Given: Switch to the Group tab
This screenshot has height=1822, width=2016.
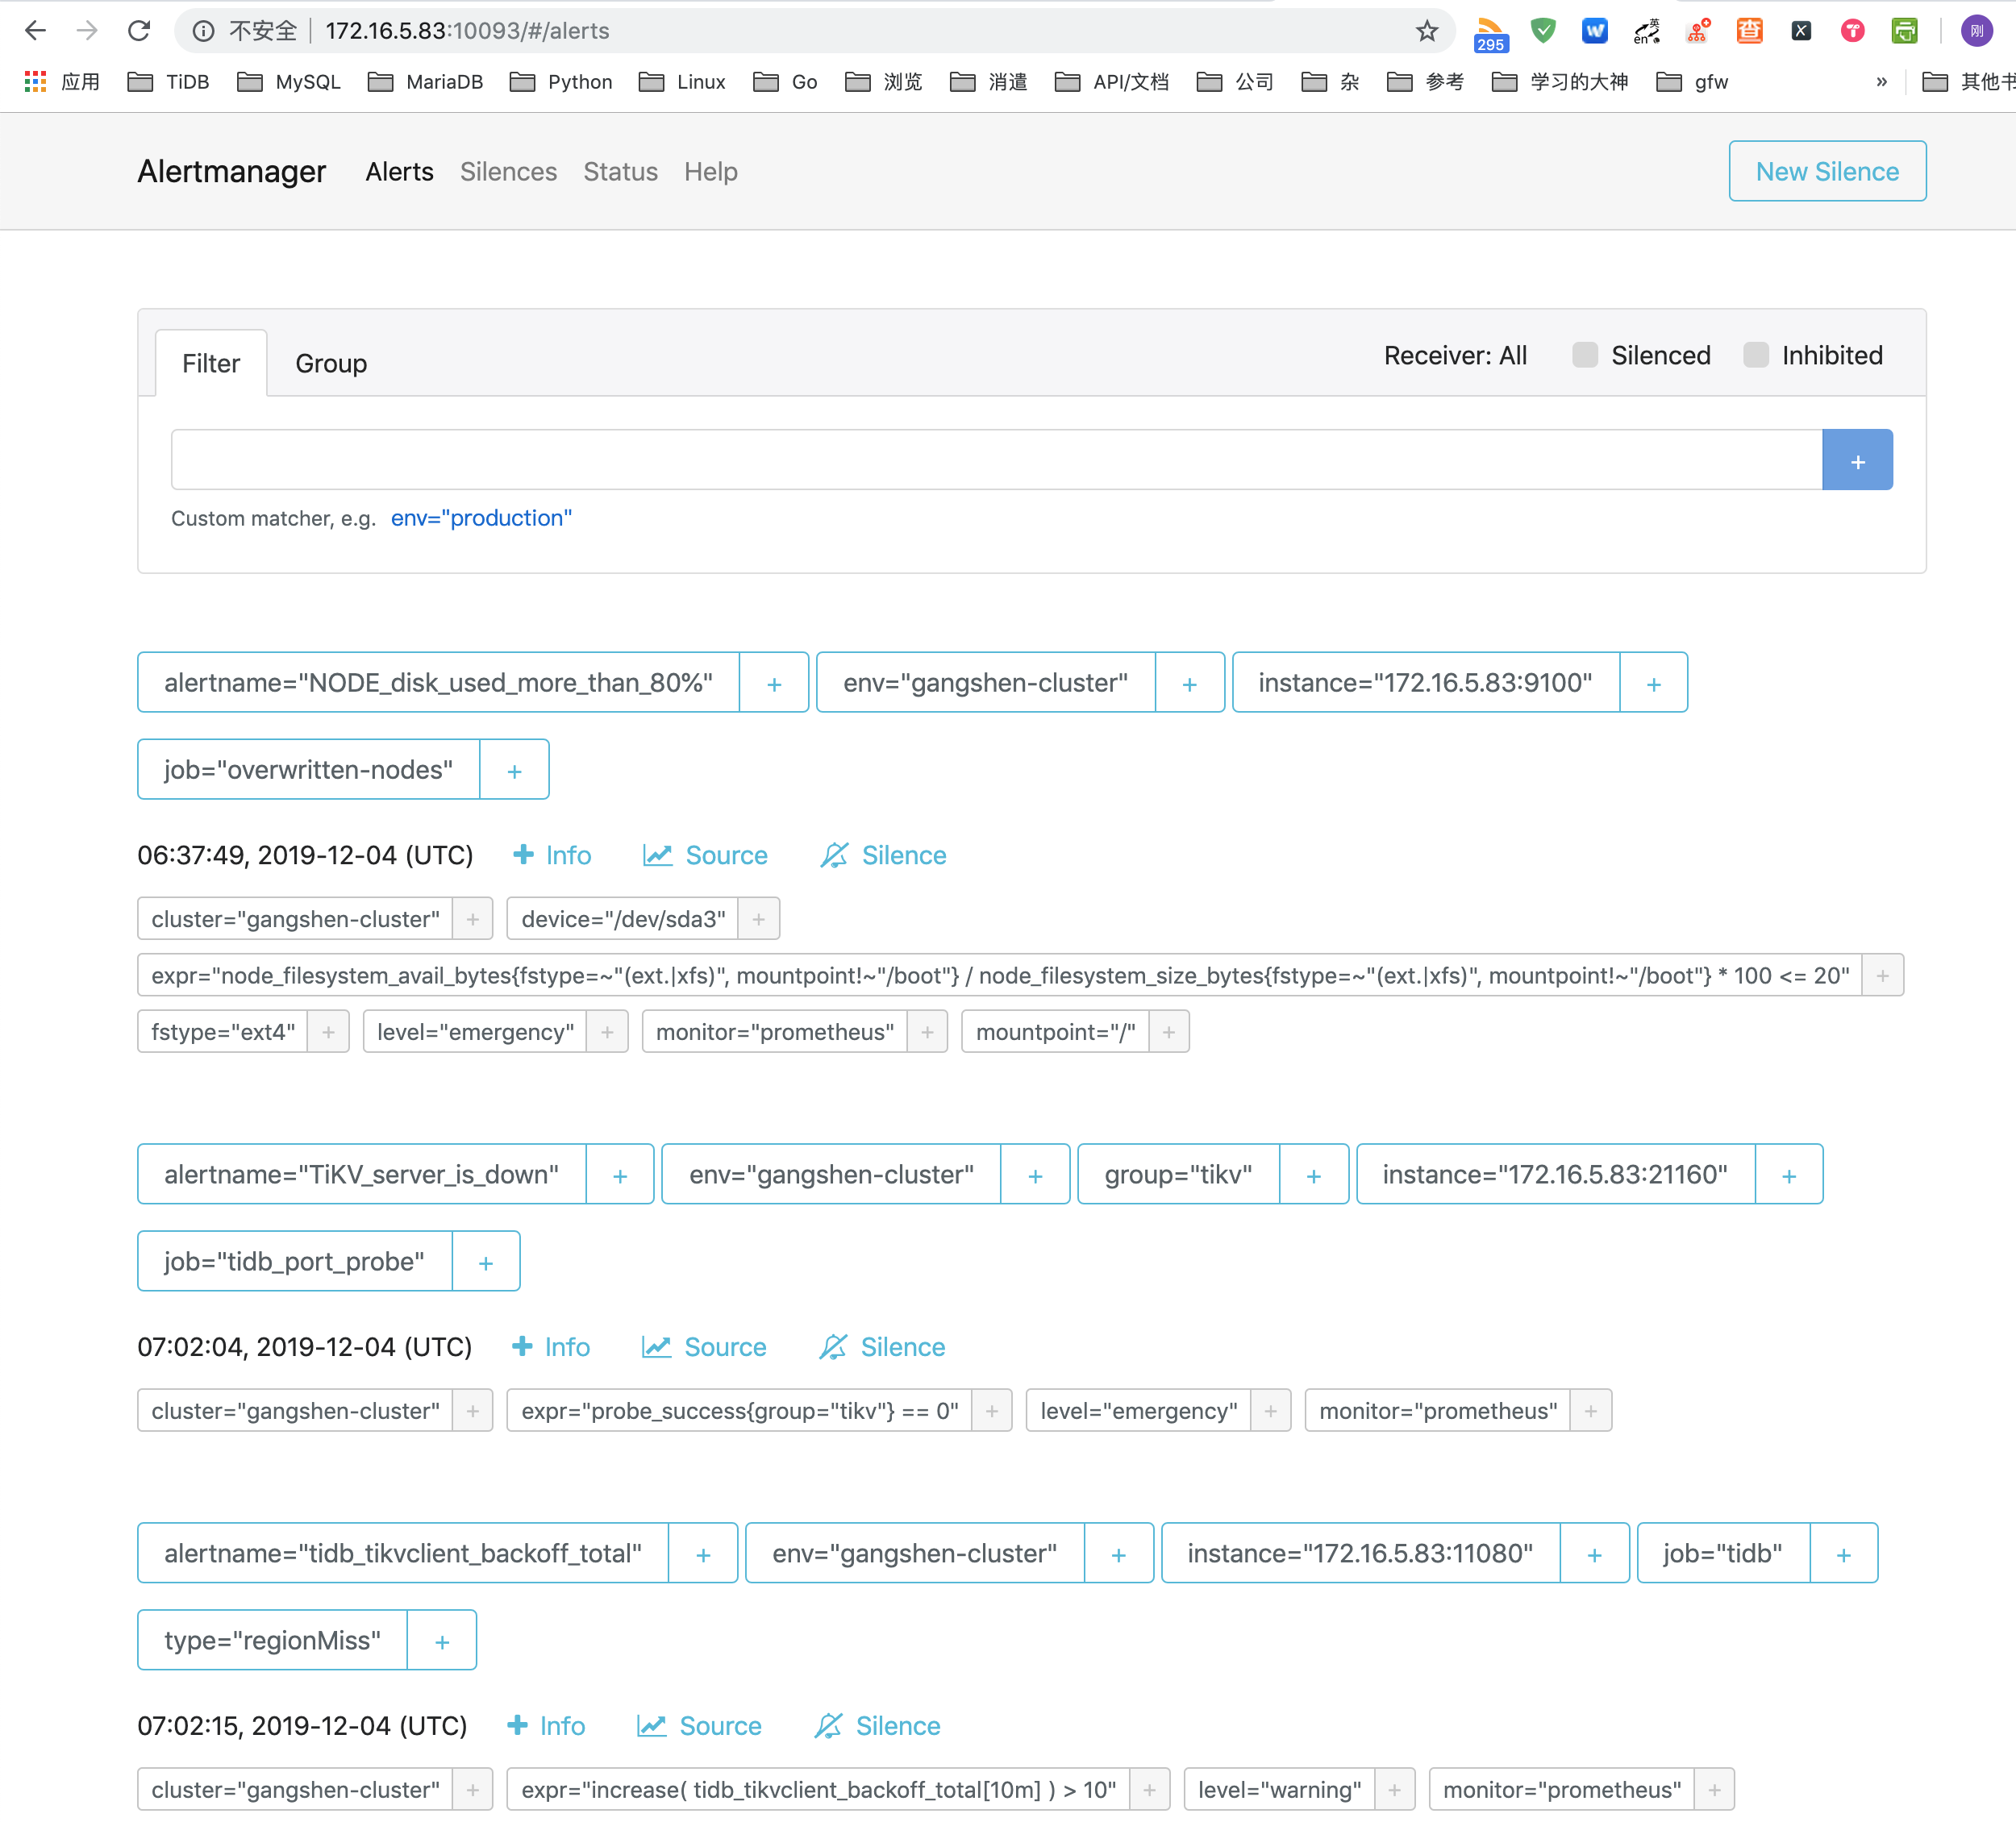Looking at the screenshot, I should tap(331, 363).
